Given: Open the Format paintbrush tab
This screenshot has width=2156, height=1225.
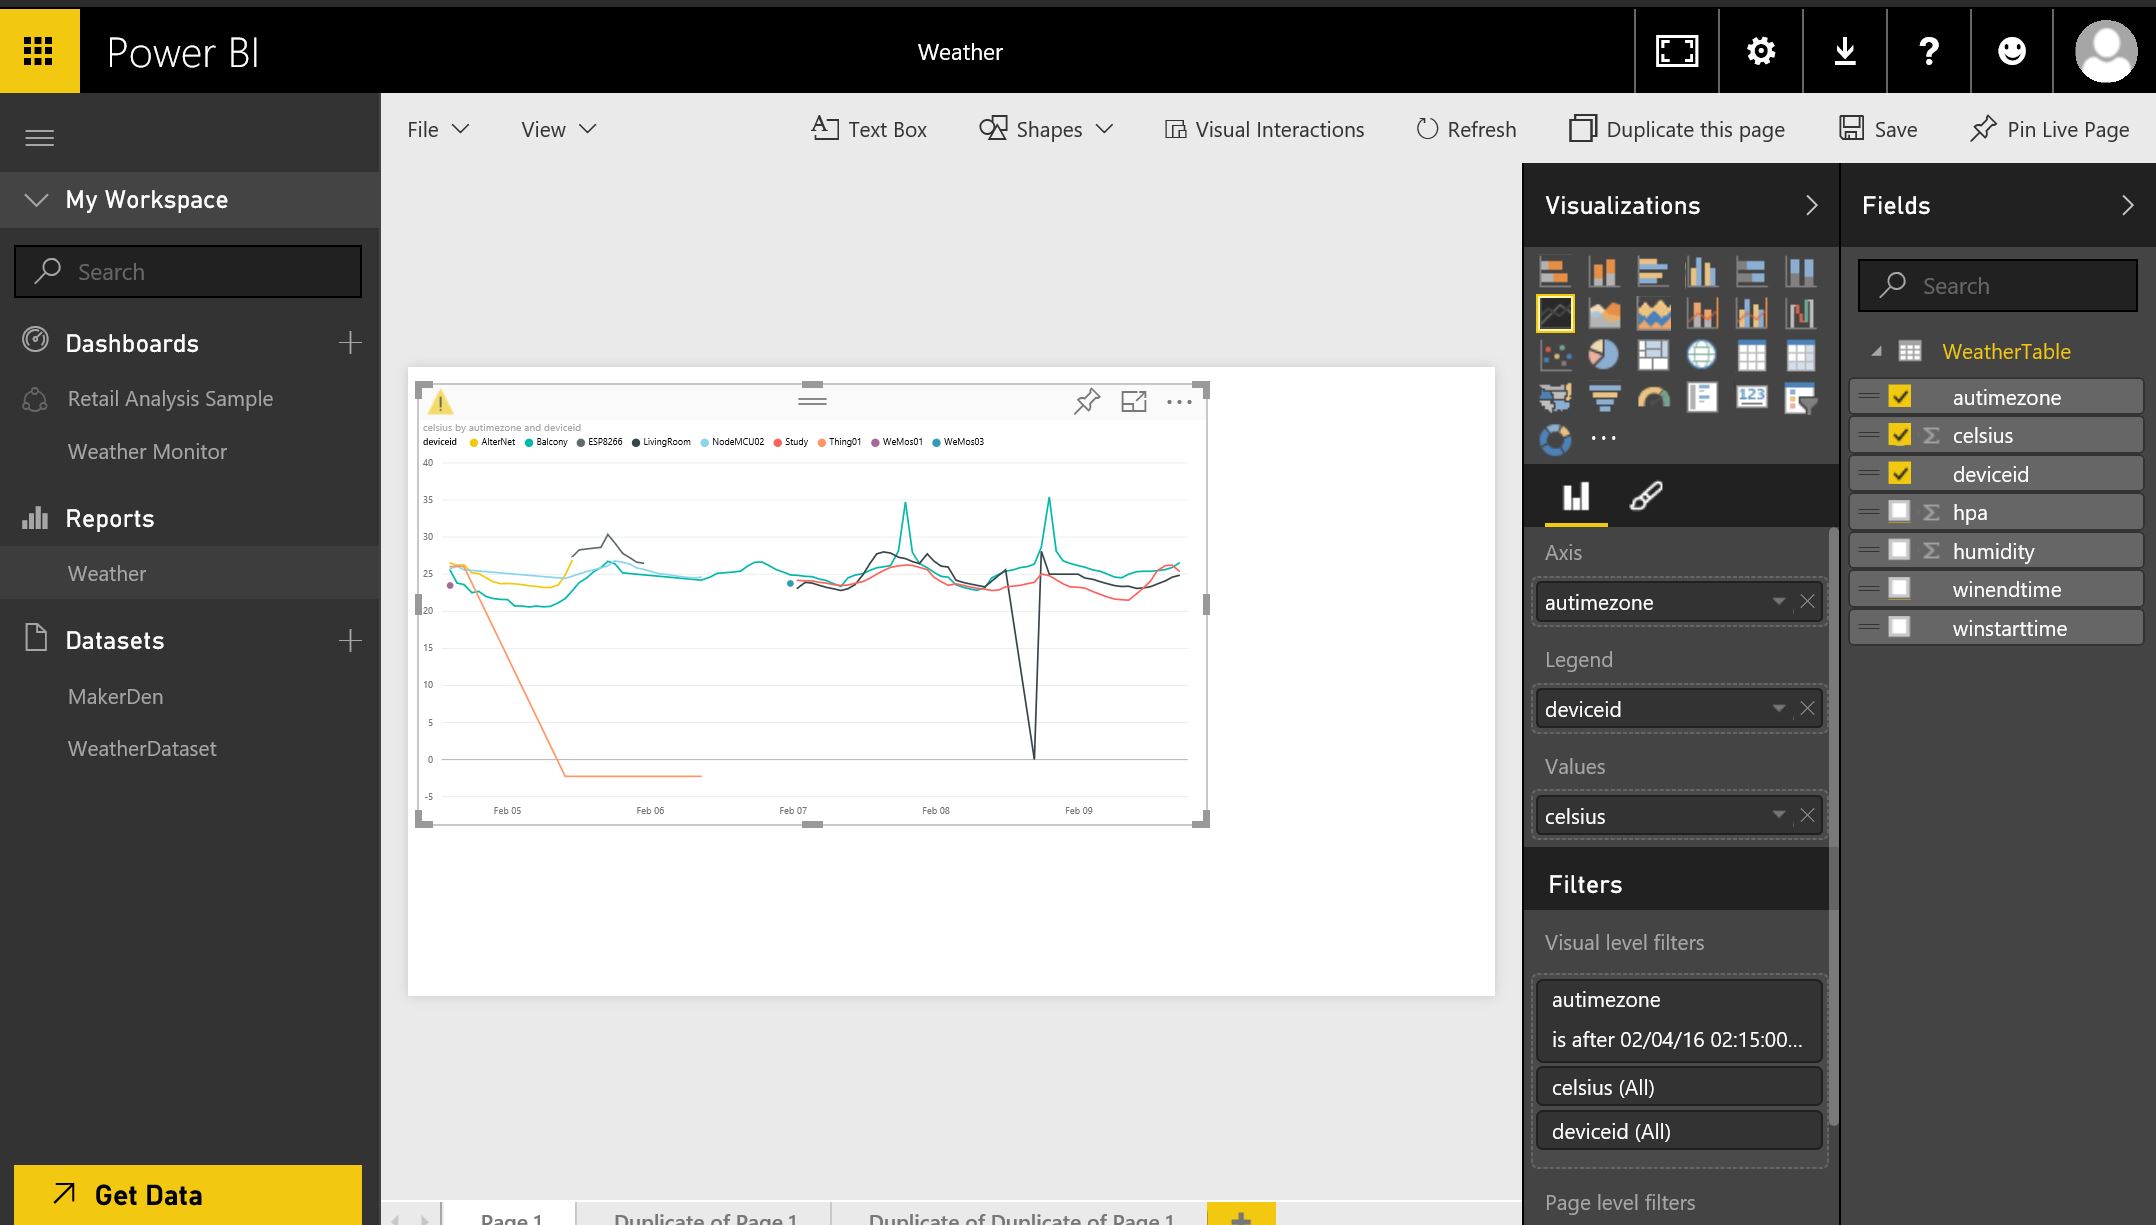Looking at the screenshot, I should tap(1645, 496).
